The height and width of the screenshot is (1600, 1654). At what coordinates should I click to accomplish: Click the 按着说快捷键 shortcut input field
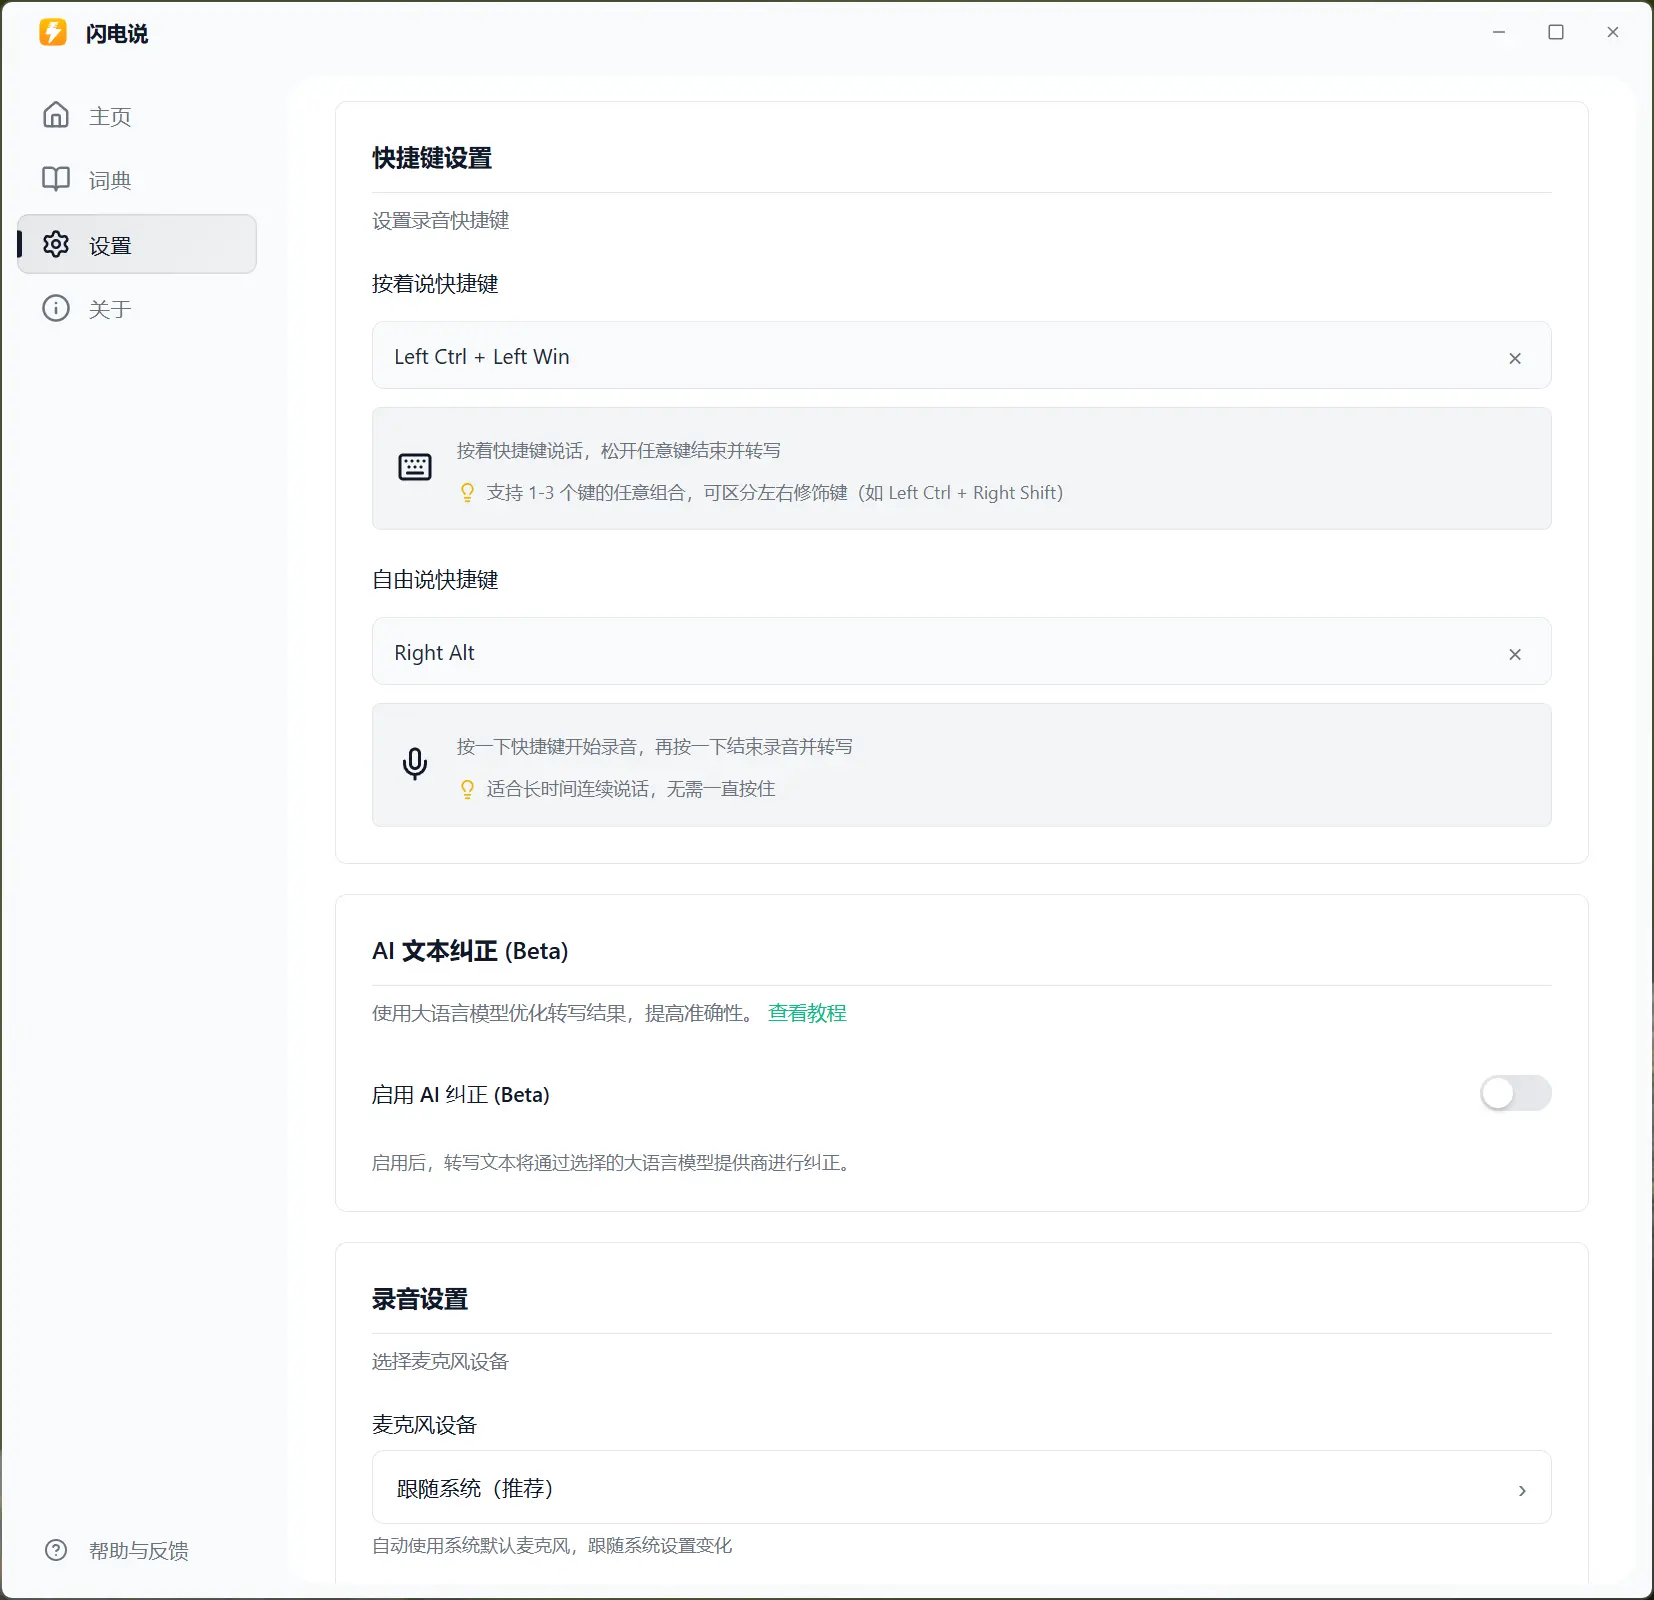coord(930,356)
